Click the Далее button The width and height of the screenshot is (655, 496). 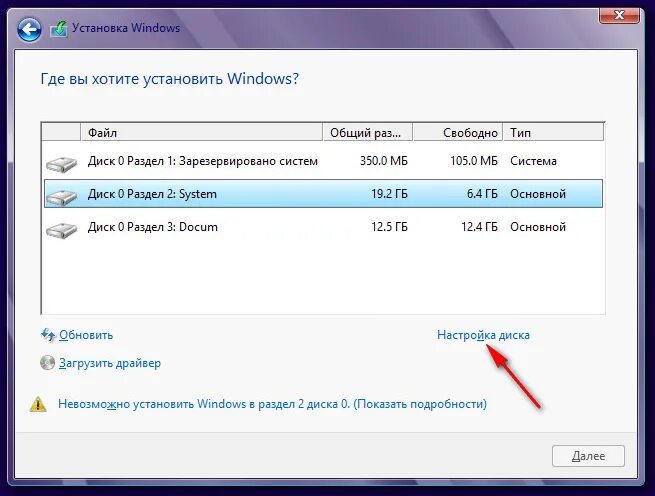[x=588, y=456]
